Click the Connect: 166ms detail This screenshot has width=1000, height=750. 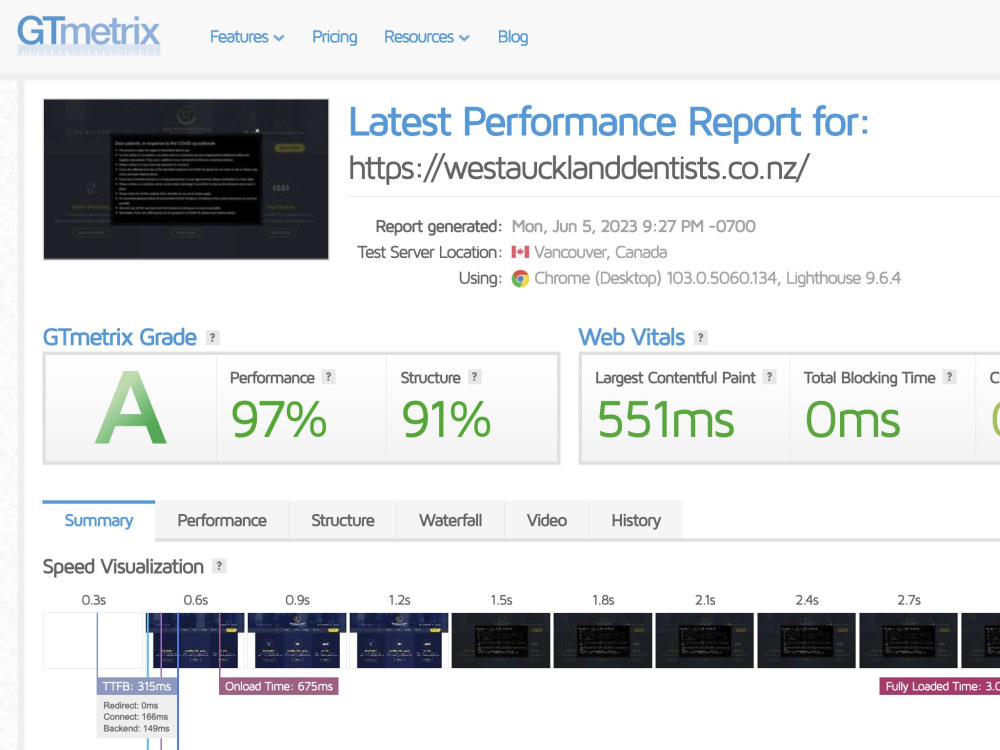136,717
